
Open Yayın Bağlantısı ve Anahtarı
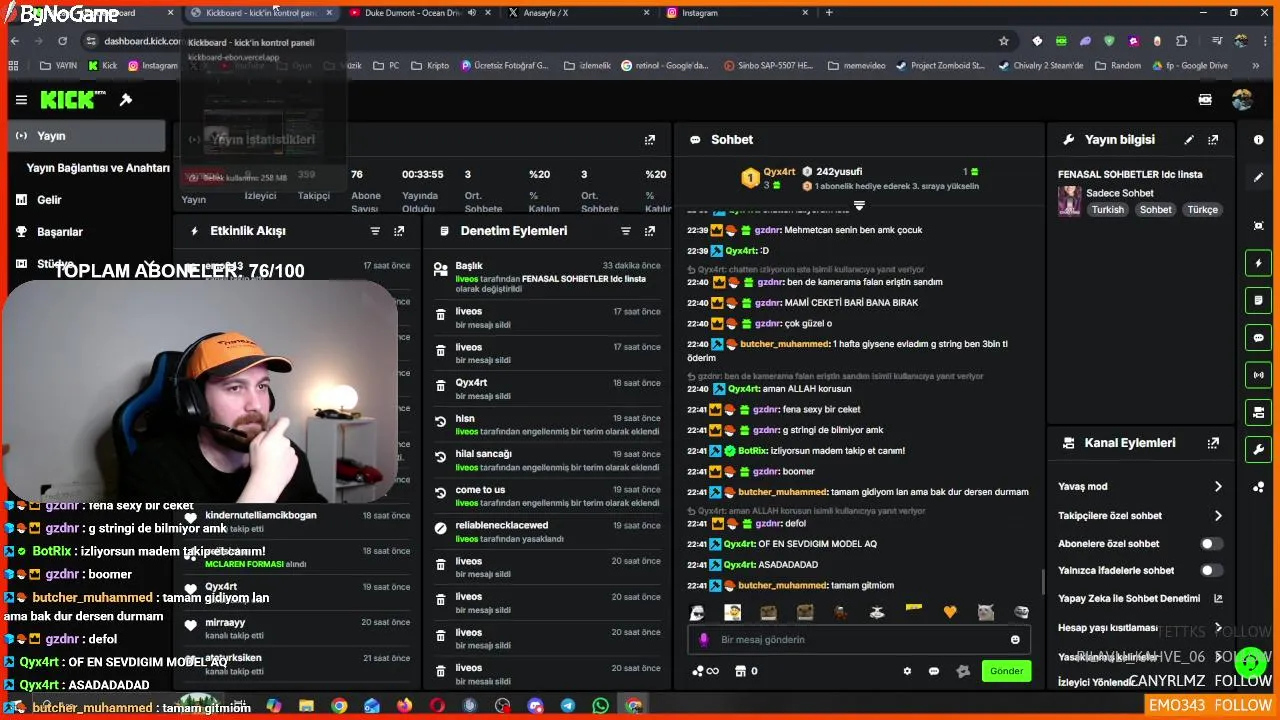(x=98, y=168)
